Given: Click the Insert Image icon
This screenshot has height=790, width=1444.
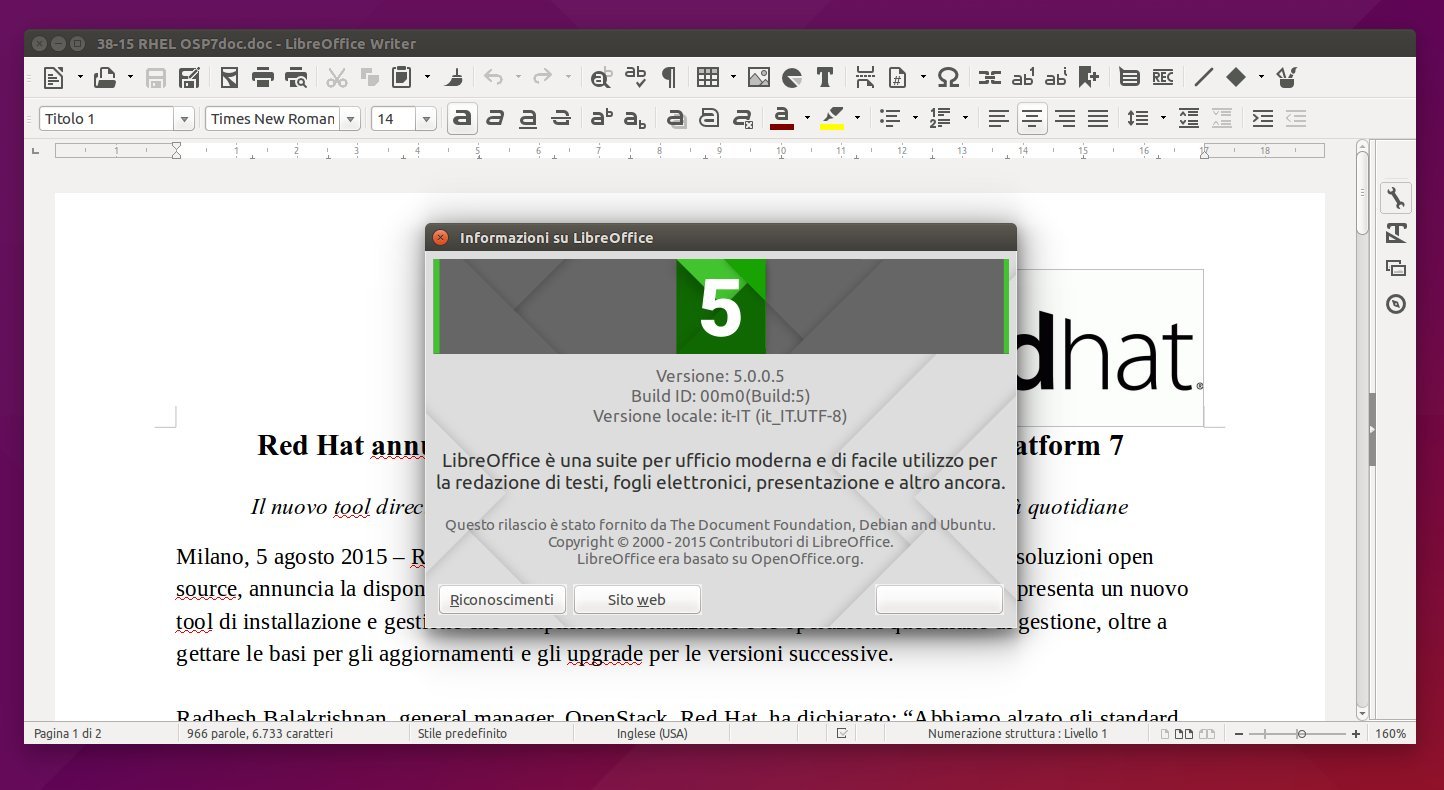Looking at the screenshot, I should pos(759,77).
